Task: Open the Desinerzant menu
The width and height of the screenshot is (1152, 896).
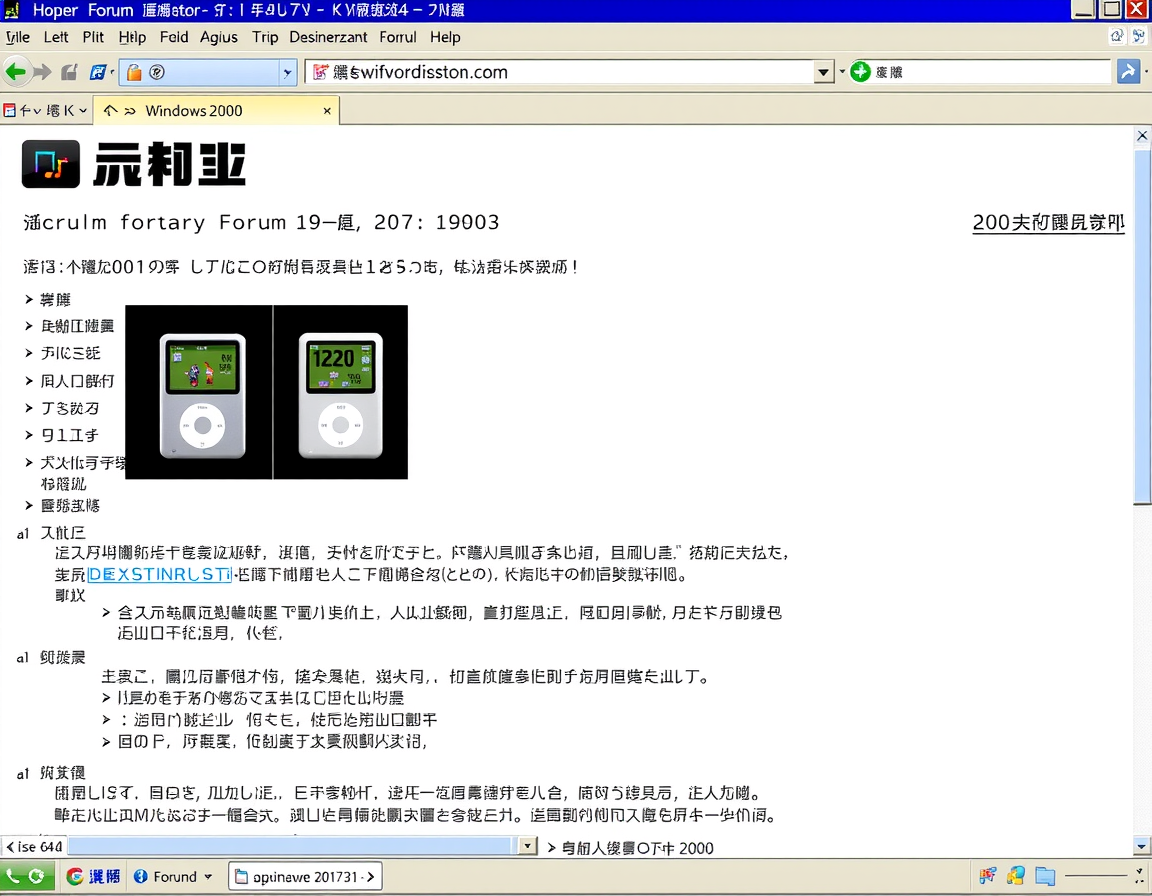Action: pos(328,37)
